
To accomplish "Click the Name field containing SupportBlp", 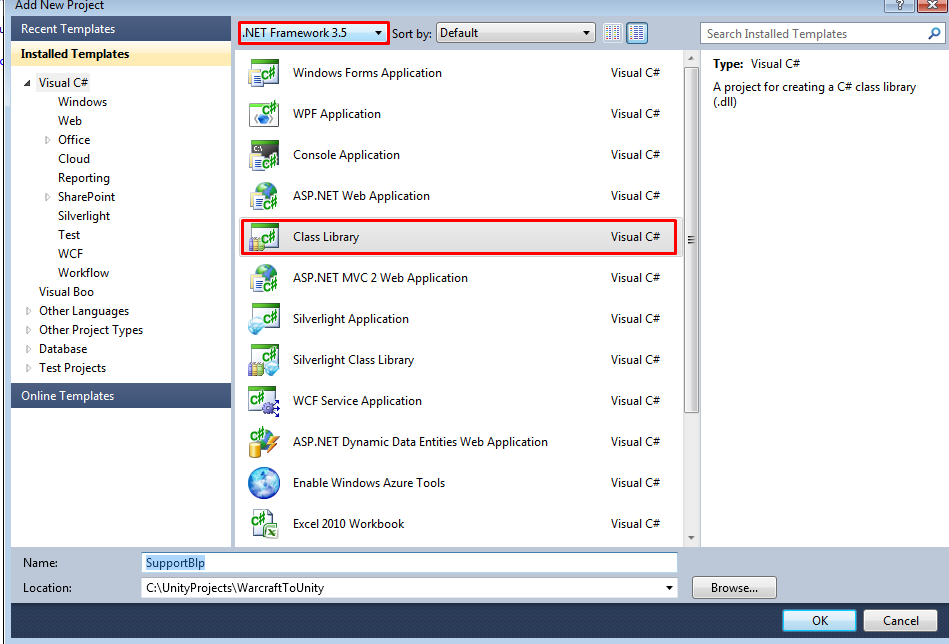I will click(409, 563).
